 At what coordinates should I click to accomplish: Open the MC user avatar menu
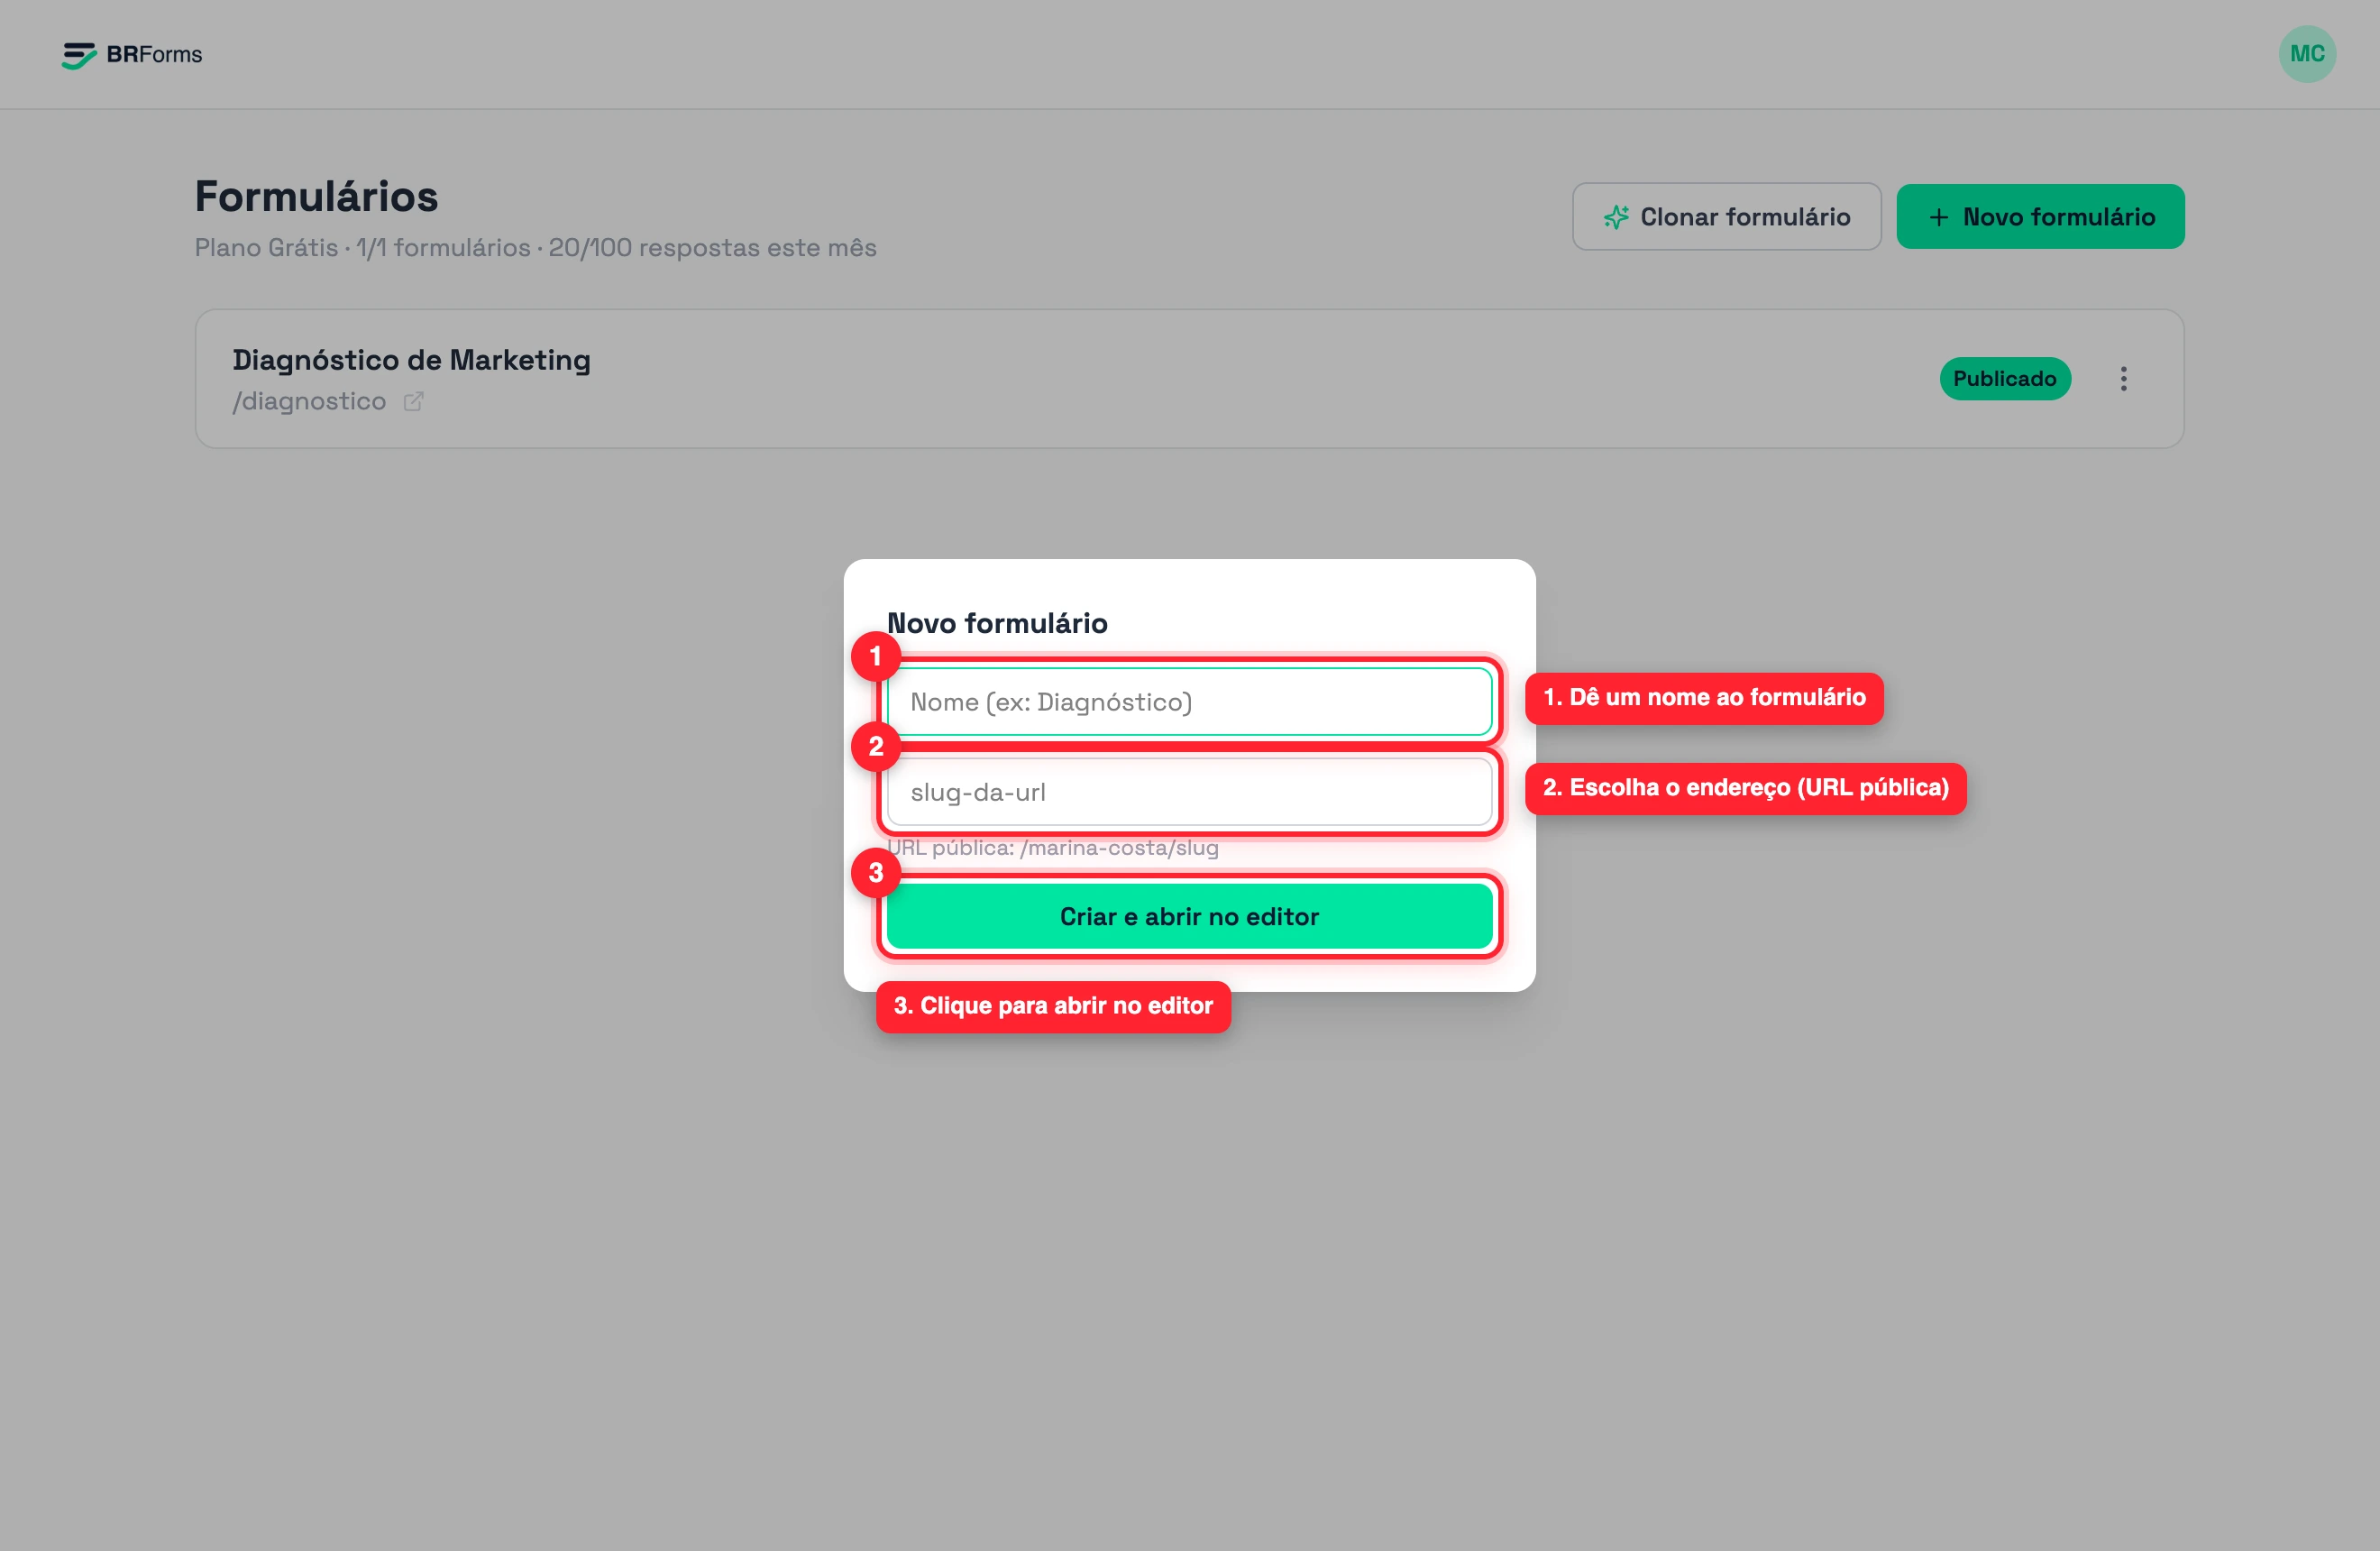[x=2306, y=54]
